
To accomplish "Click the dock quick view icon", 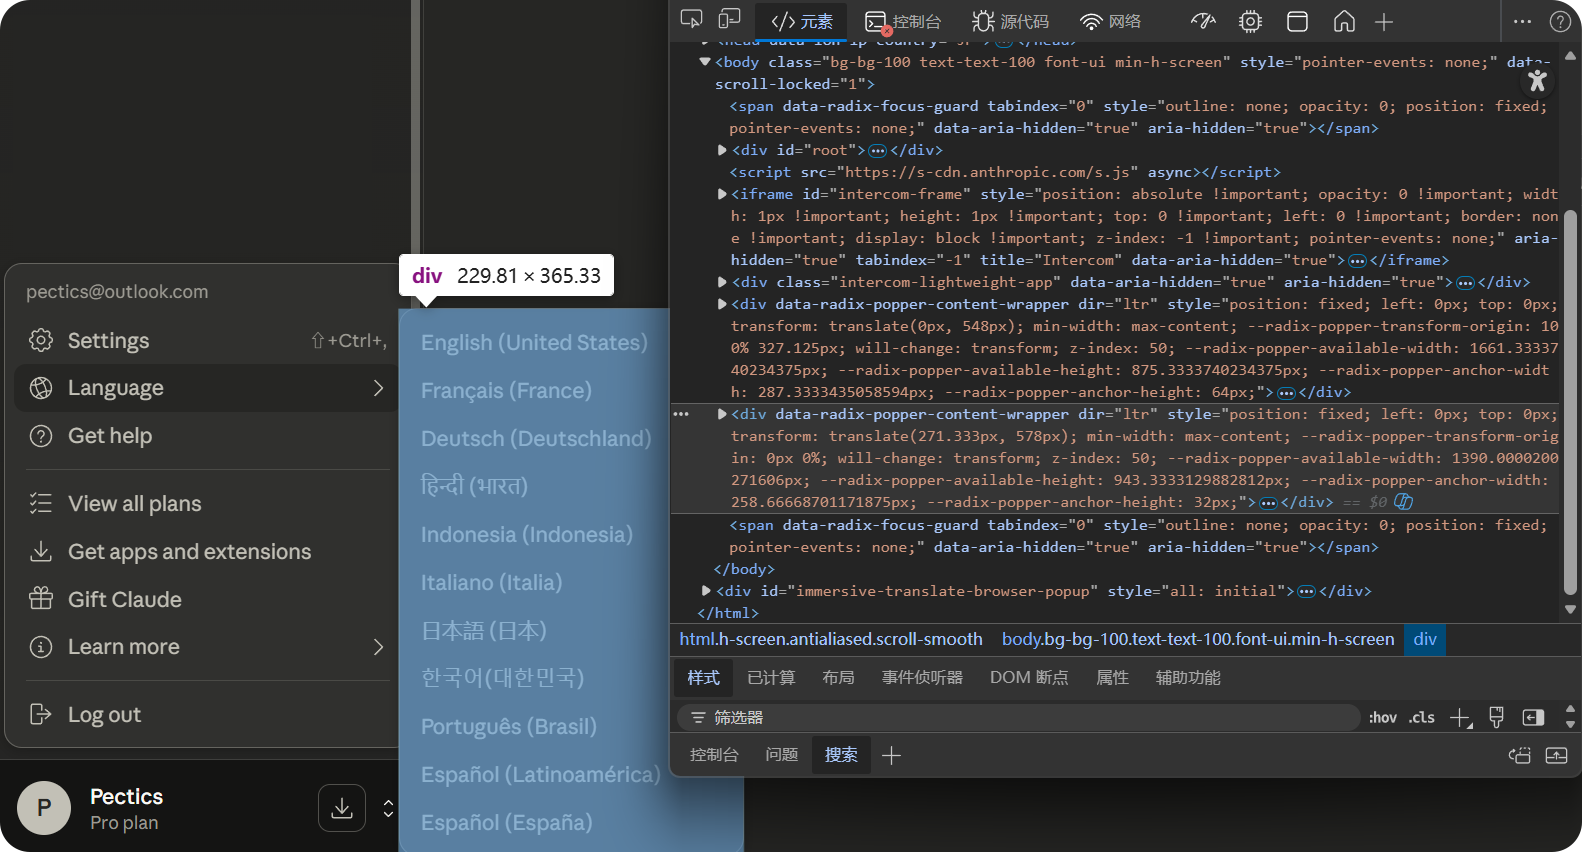I will point(1520,755).
